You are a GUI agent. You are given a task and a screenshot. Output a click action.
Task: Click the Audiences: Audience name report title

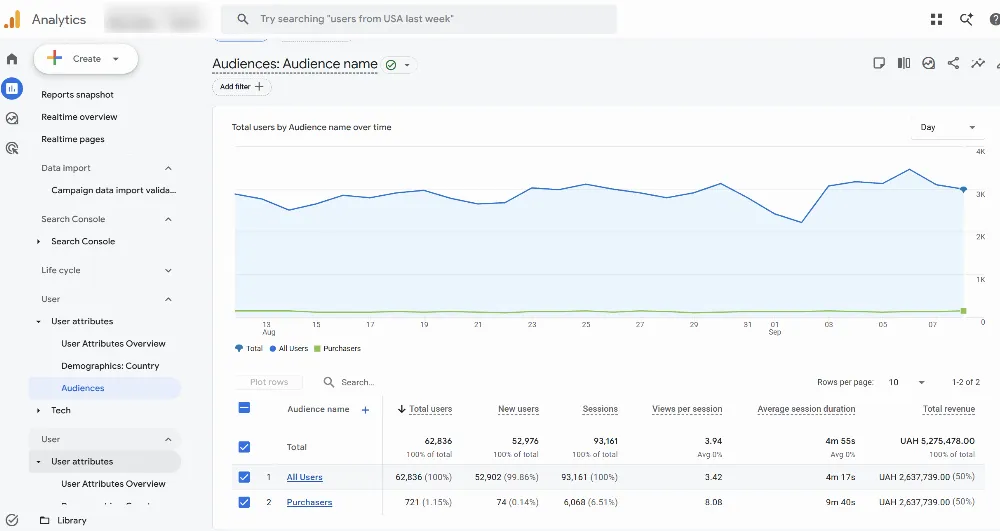[x=295, y=64]
